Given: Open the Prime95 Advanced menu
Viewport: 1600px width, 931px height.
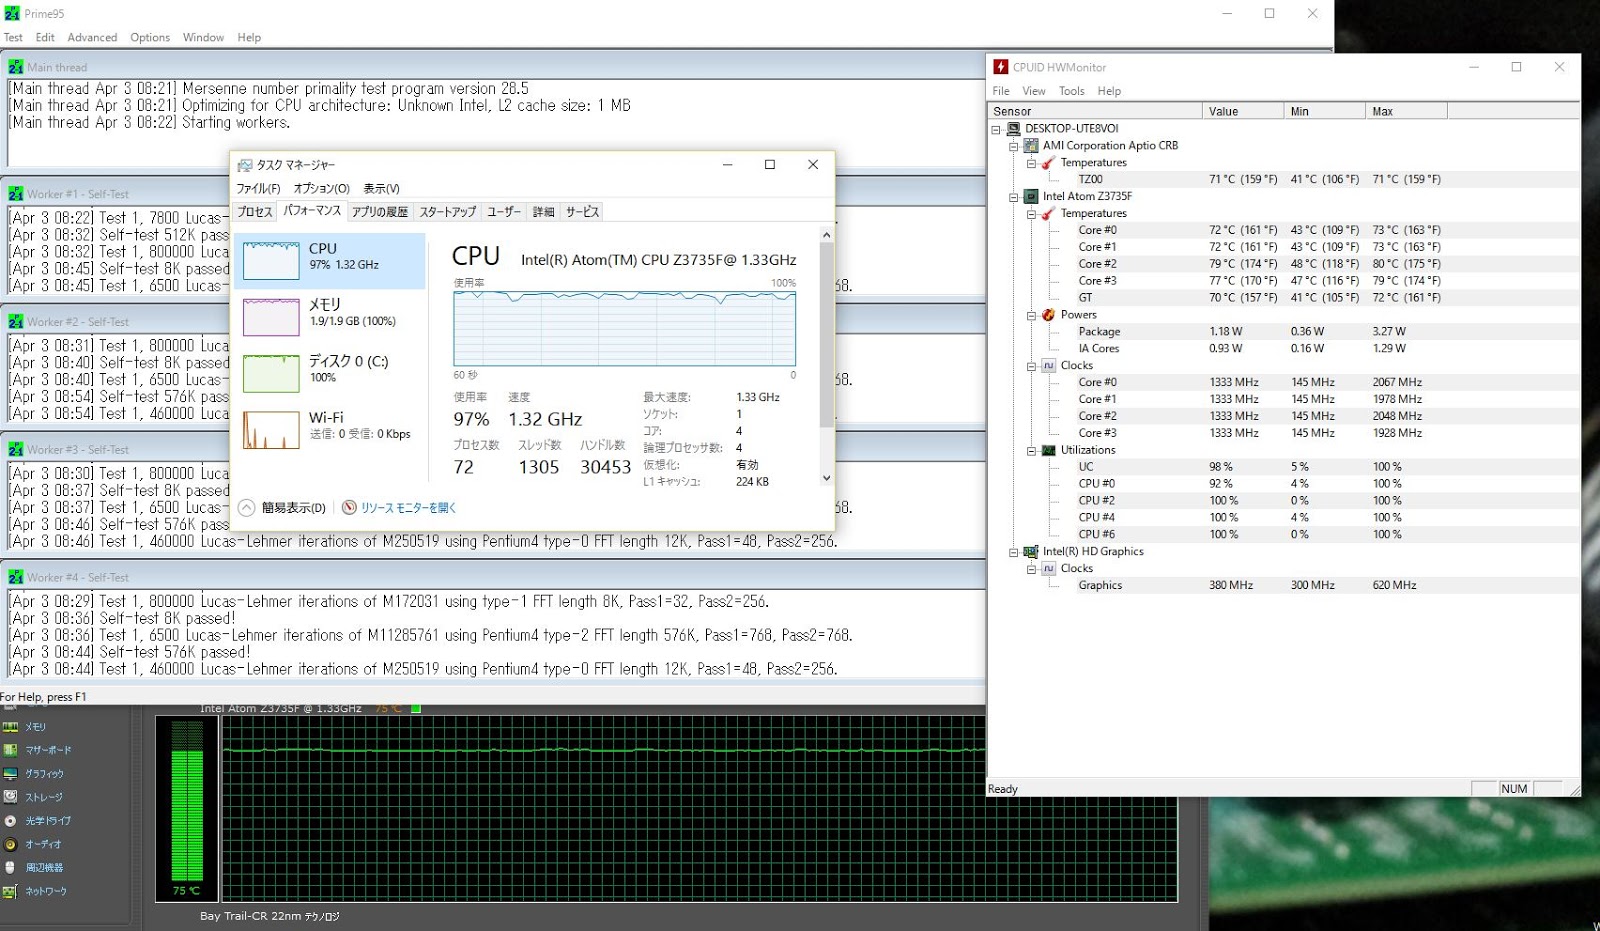Looking at the screenshot, I should click(x=92, y=38).
